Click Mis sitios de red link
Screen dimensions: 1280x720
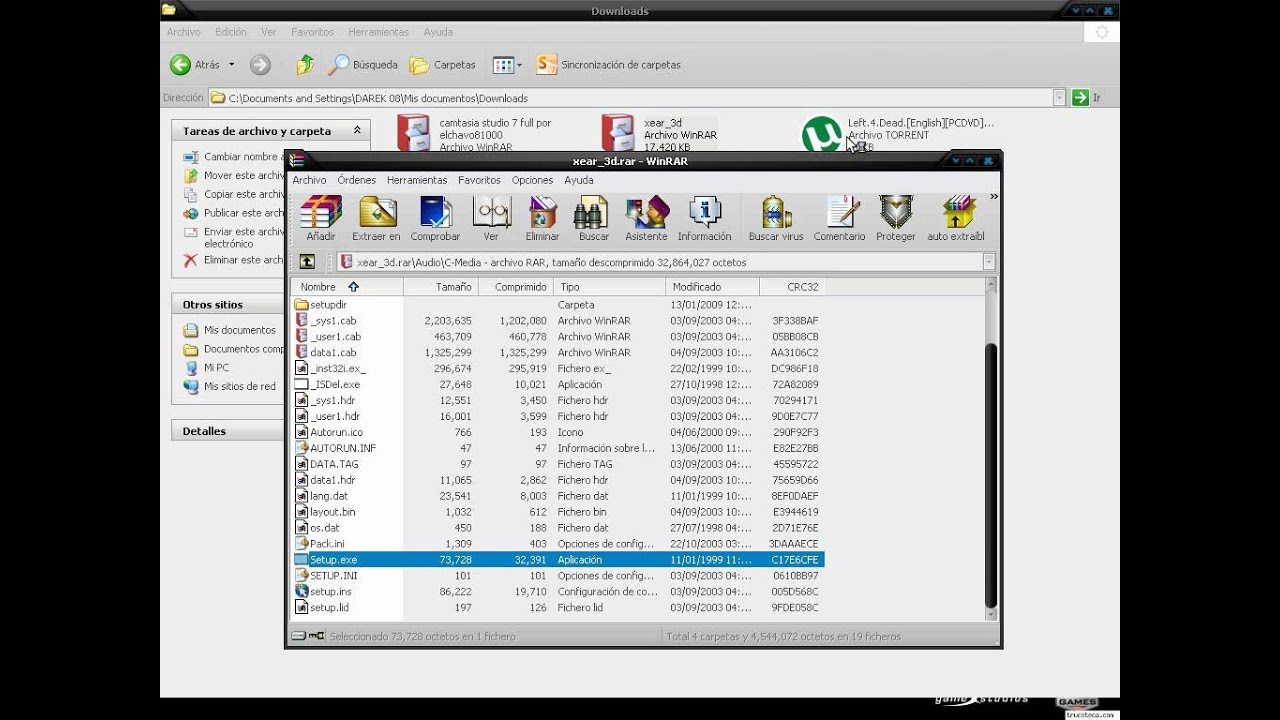(240, 386)
